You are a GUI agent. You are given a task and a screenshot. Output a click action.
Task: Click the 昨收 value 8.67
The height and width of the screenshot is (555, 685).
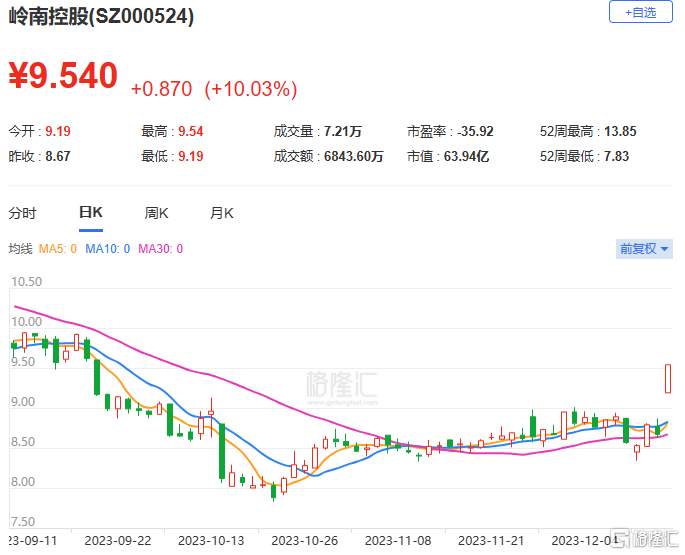(x=58, y=156)
